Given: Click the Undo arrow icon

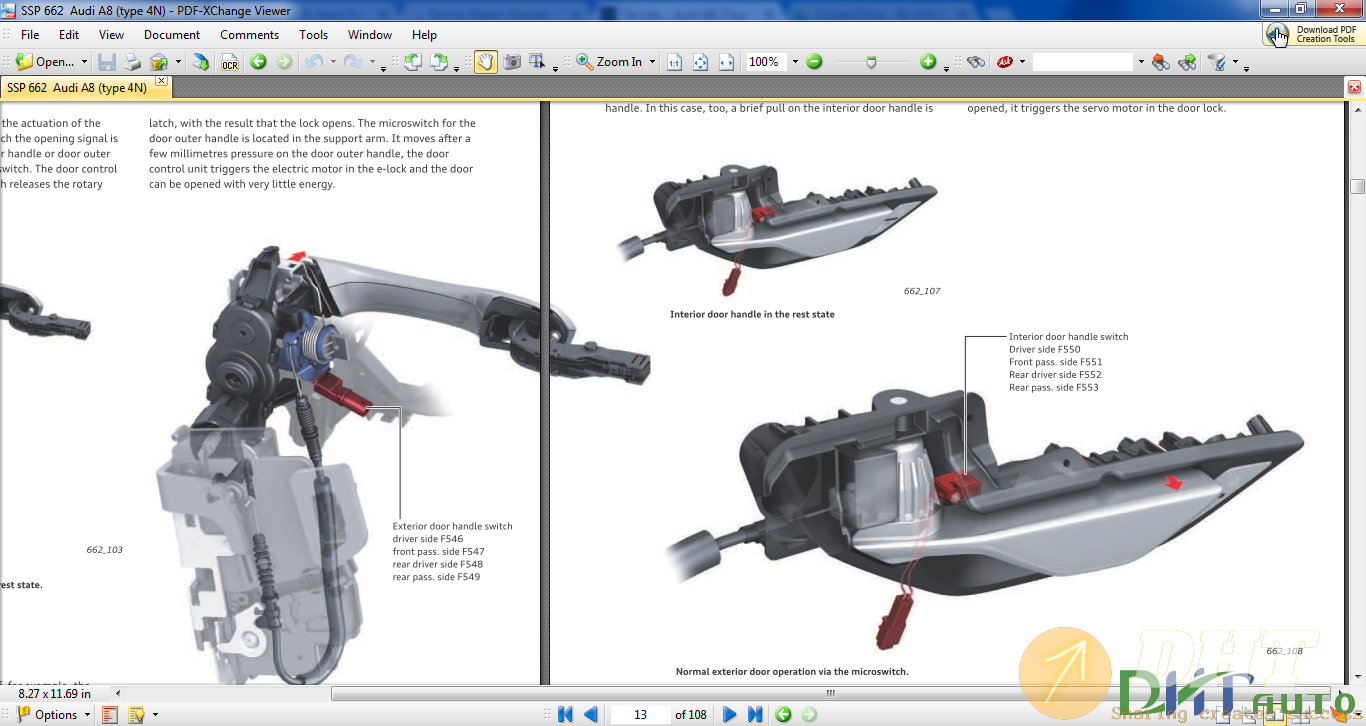Looking at the screenshot, I should 314,62.
